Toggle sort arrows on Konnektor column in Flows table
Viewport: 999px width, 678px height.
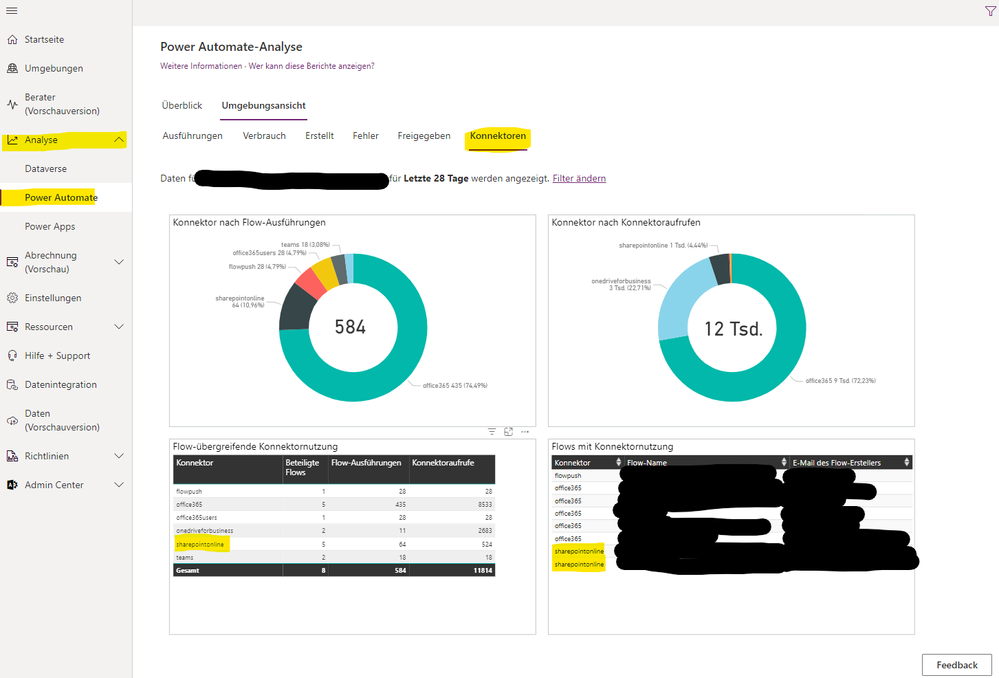coord(618,462)
